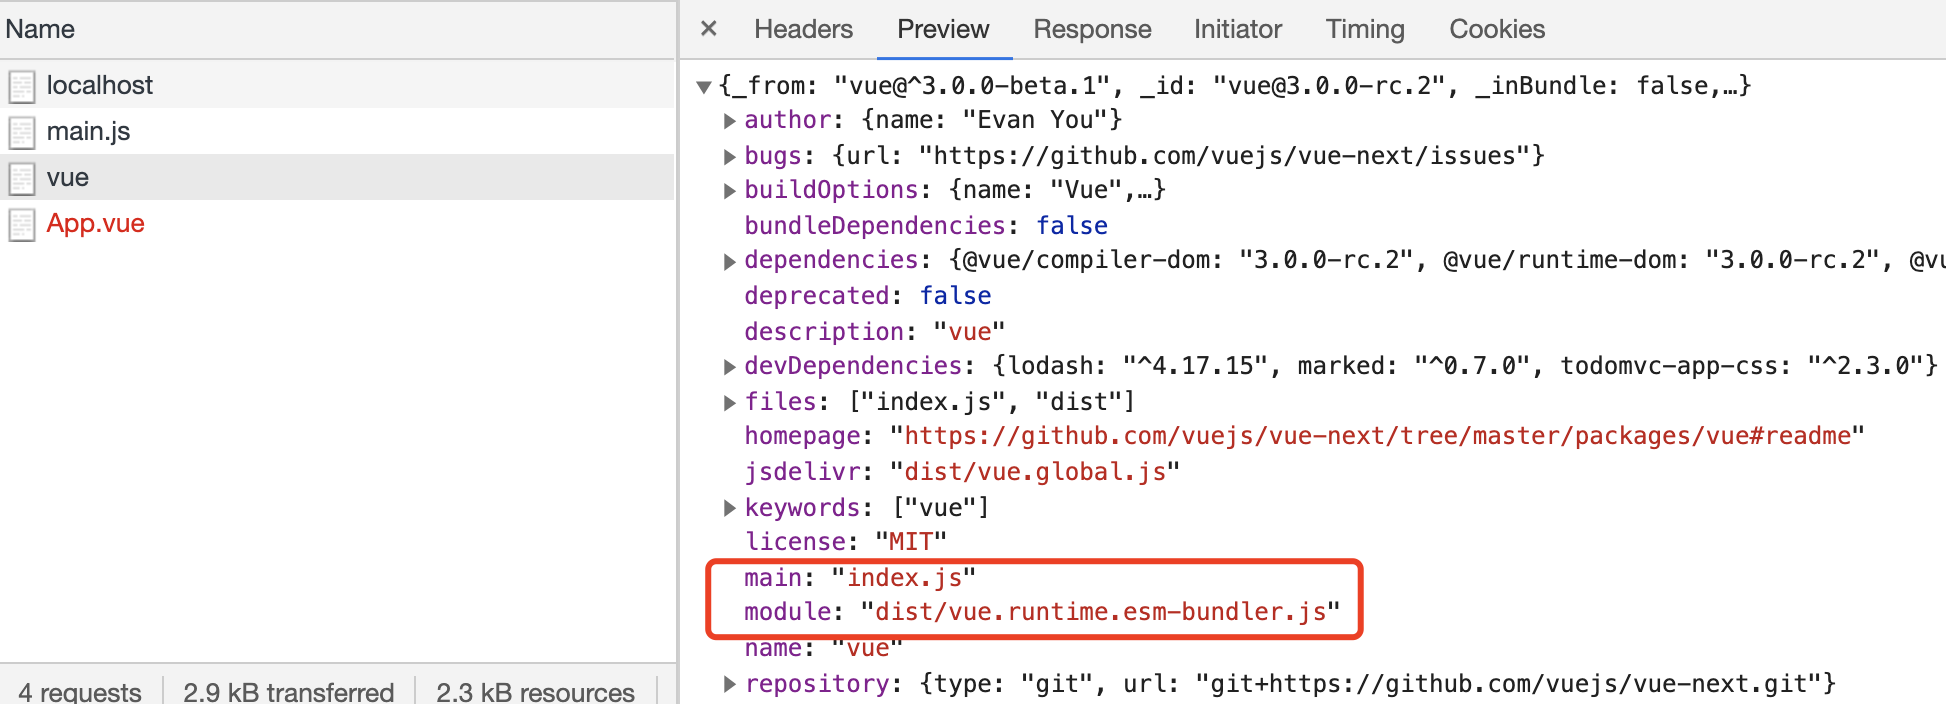The width and height of the screenshot is (1946, 704).
Task: Click the deprecated false value
Action: (956, 296)
